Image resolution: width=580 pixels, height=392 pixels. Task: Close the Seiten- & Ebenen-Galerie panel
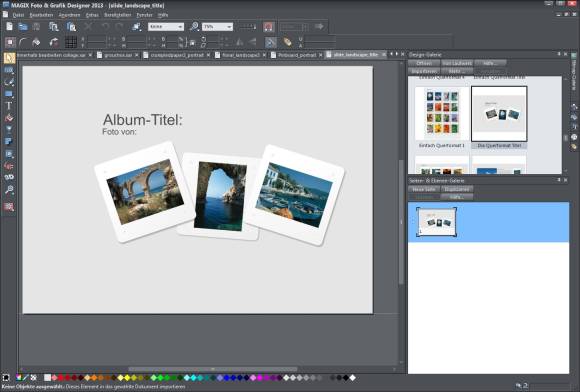coord(566,180)
